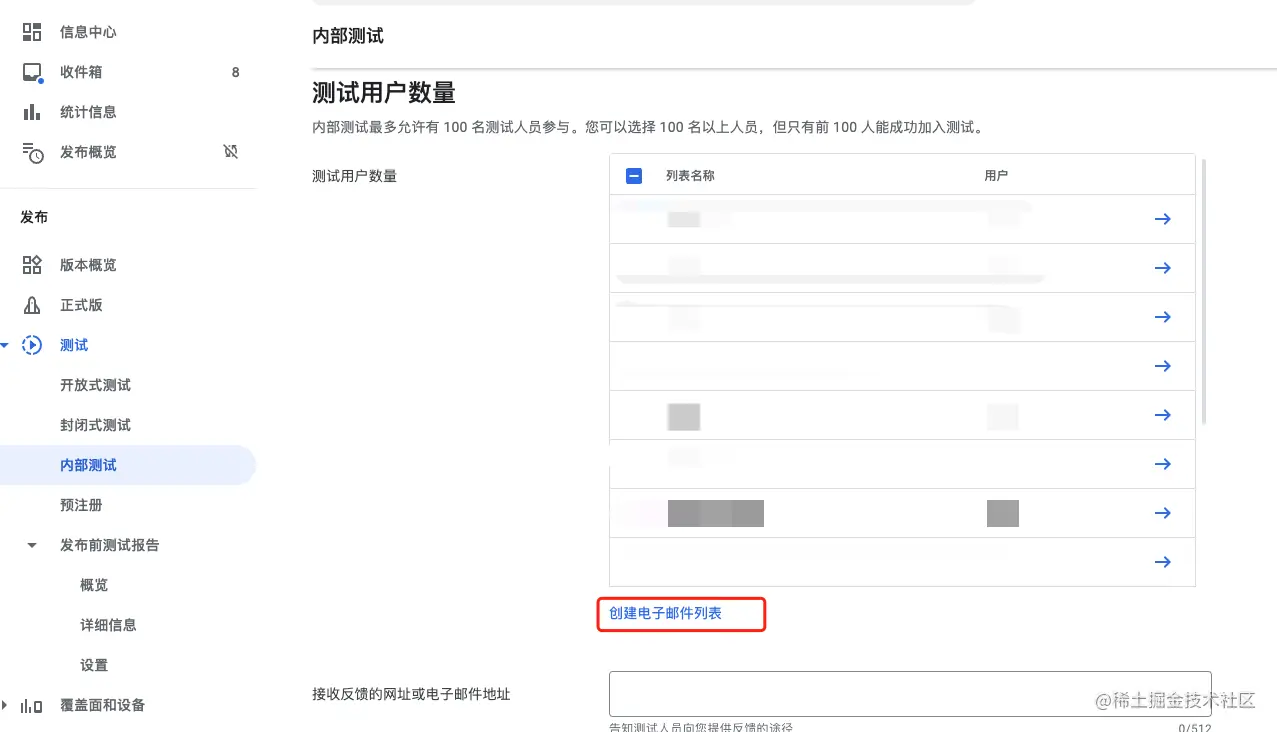Click the 内部测试 page heading
The height and width of the screenshot is (732, 1277).
pyautogui.click(x=347, y=36)
